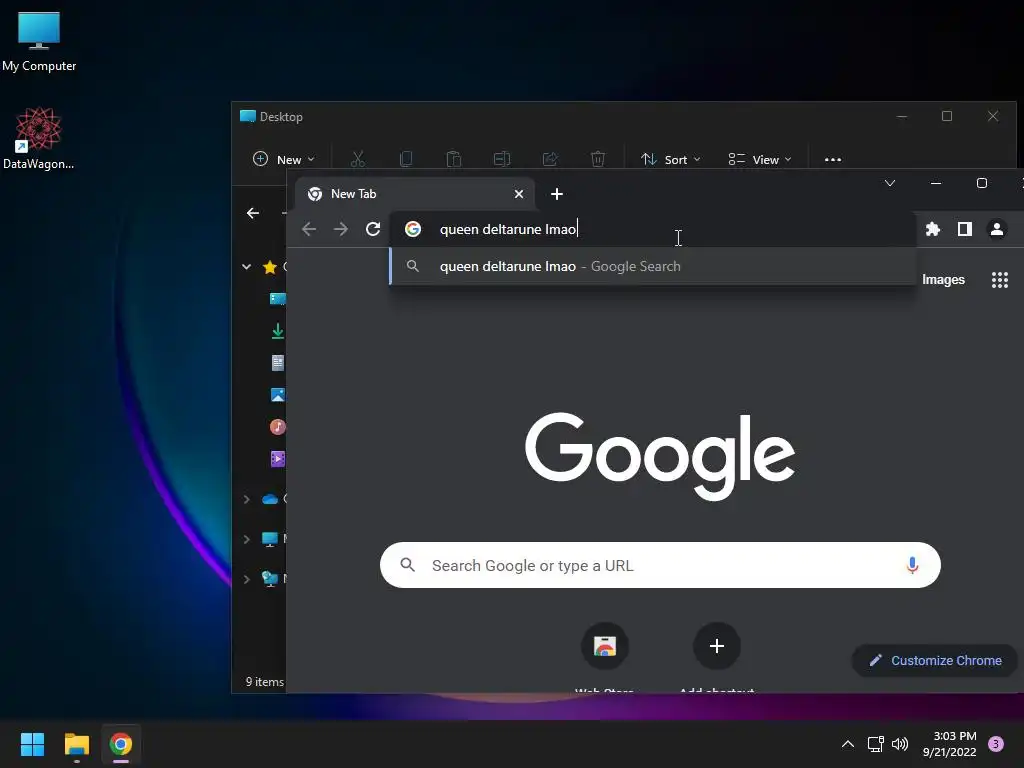
Task: Select the Desktop folder in Explorer sidebar
Action: click(278, 299)
